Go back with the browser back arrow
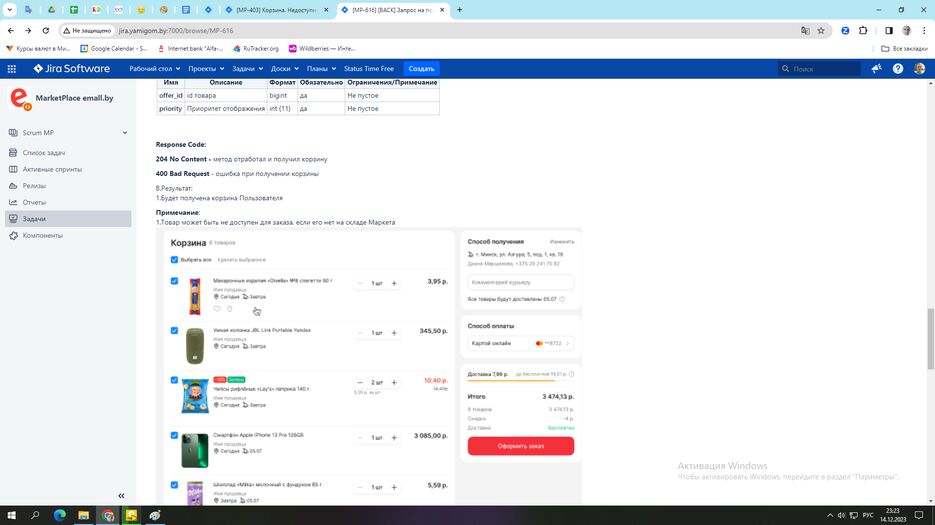The width and height of the screenshot is (935, 525). [x=11, y=30]
